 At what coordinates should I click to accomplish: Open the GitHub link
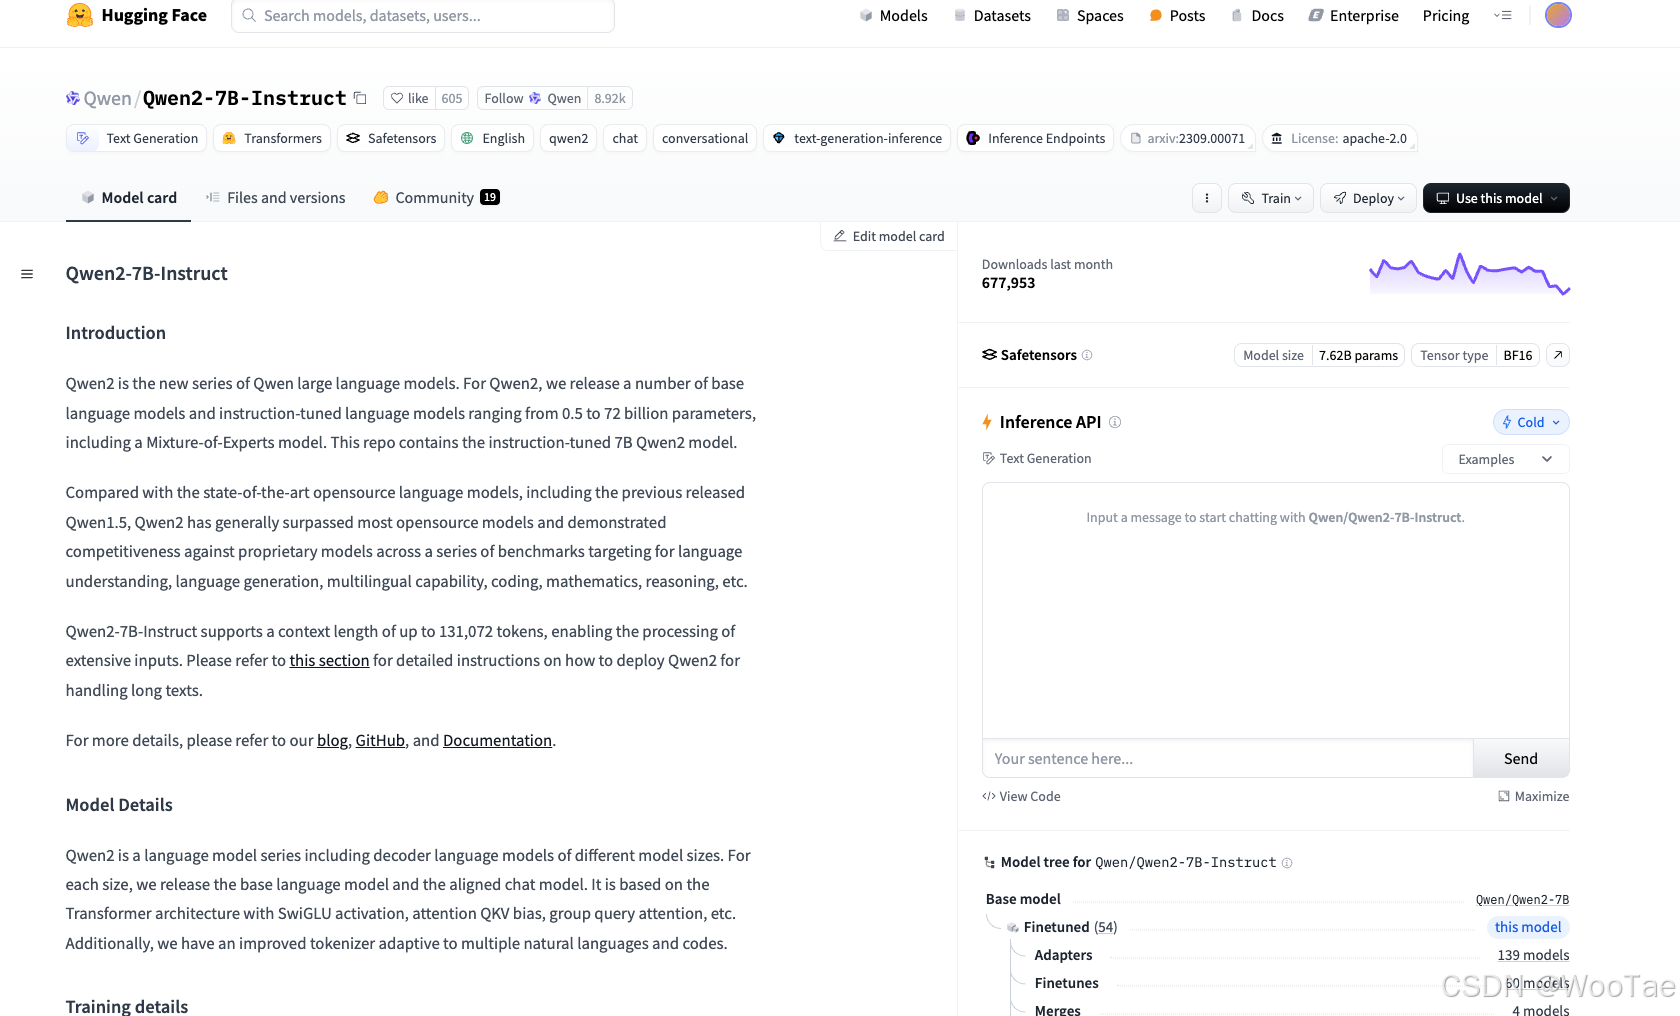[380, 740]
